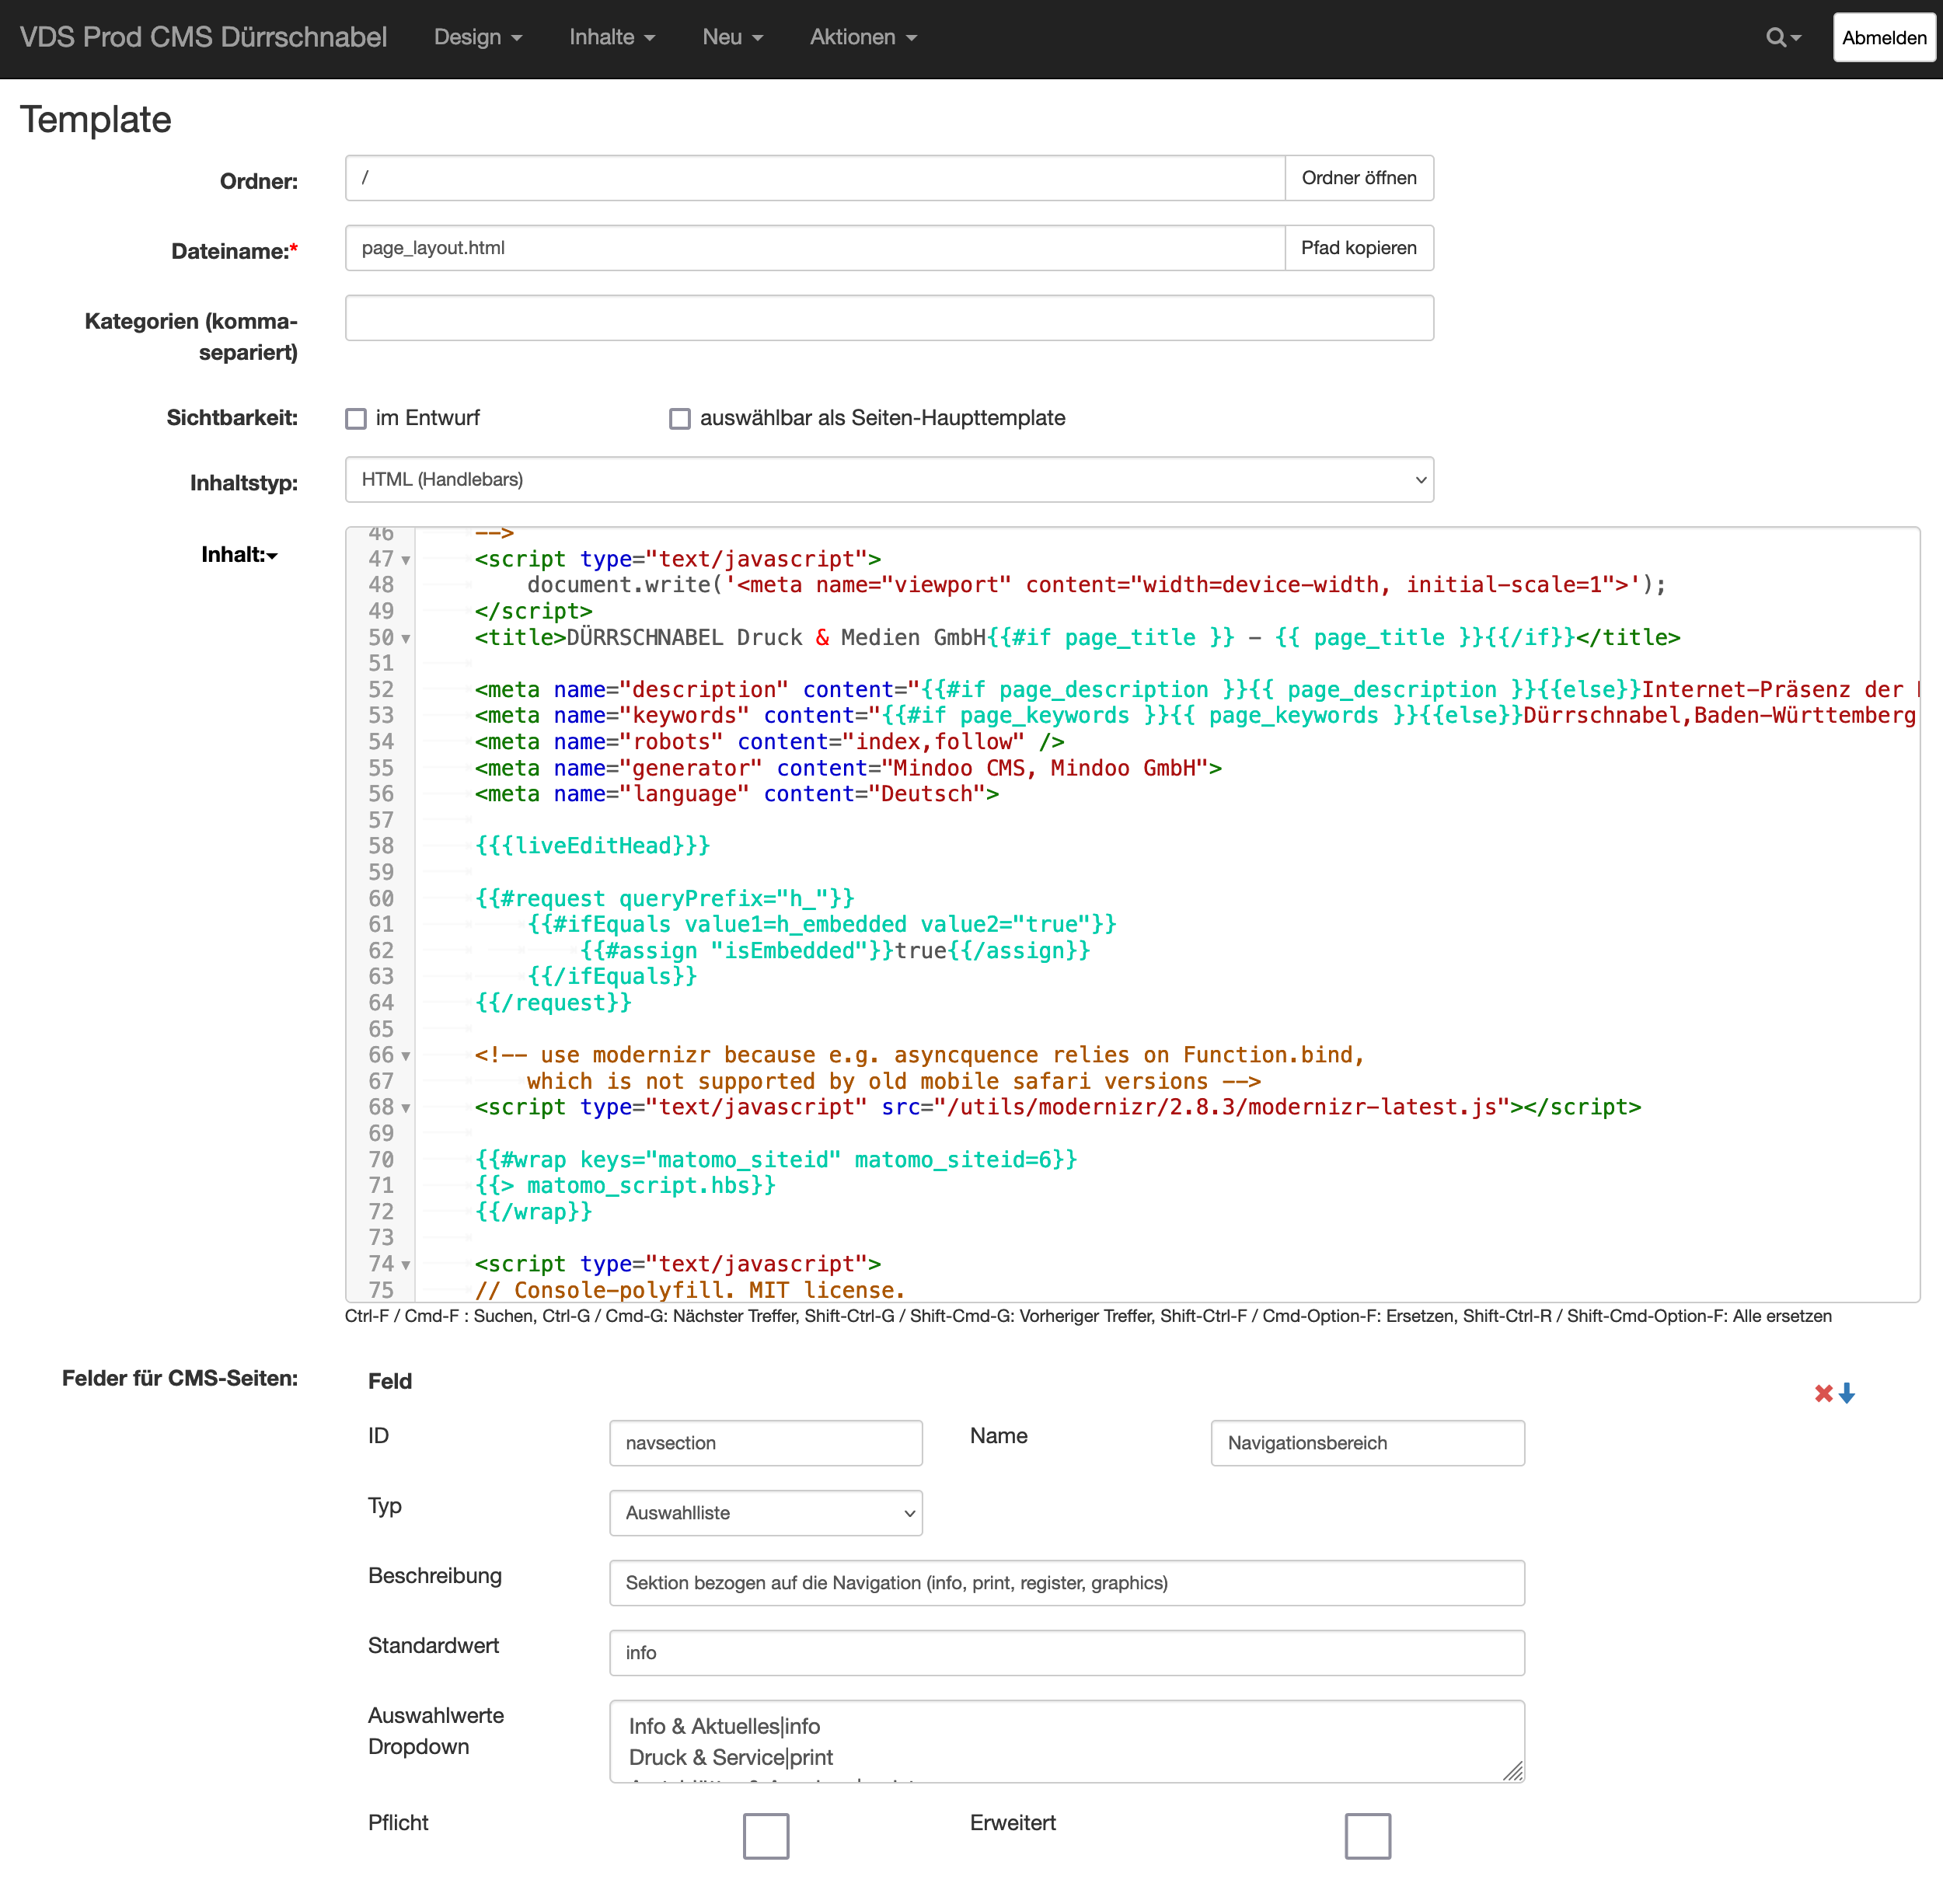Click the Pfad kopieren button
1943x1904 pixels.
click(1359, 248)
